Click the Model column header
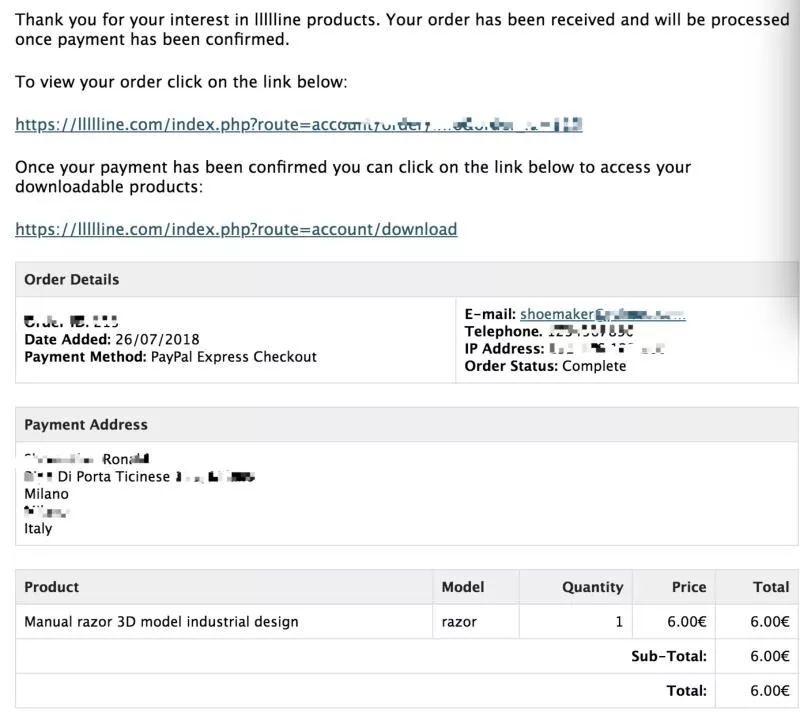Viewport: 800px width, 728px height. tap(463, 587)
